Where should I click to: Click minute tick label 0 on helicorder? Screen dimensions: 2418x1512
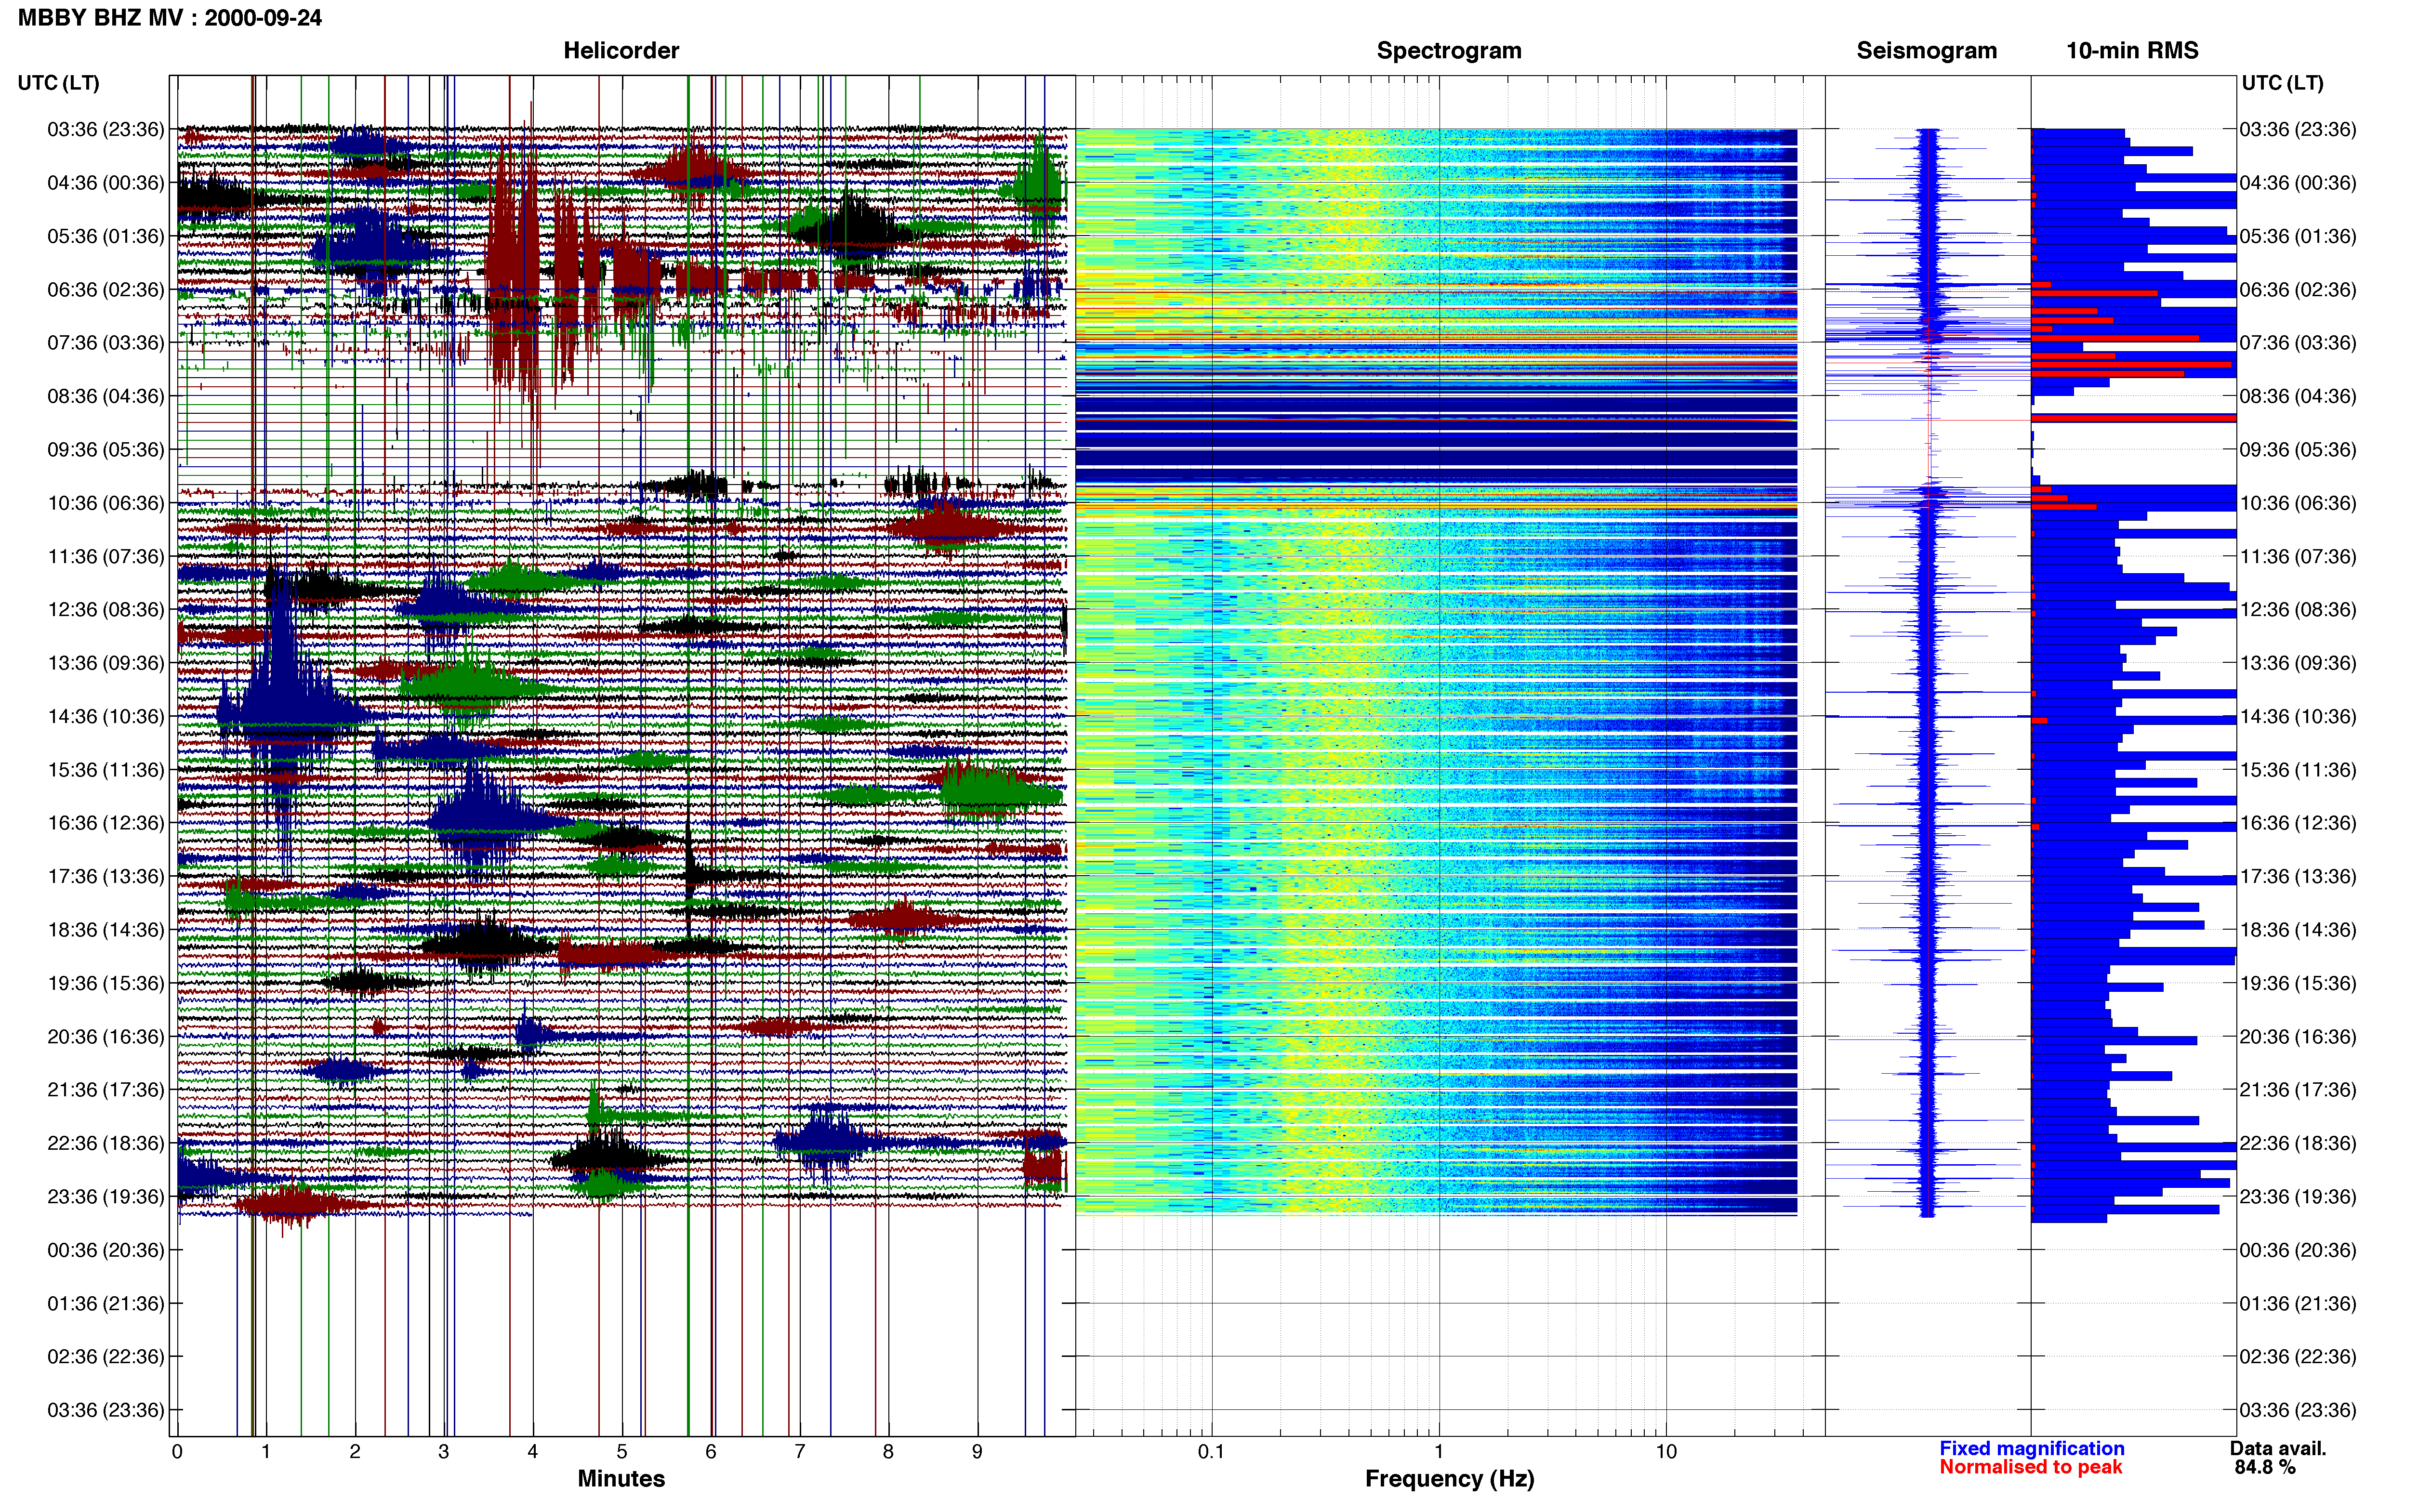177,1452
